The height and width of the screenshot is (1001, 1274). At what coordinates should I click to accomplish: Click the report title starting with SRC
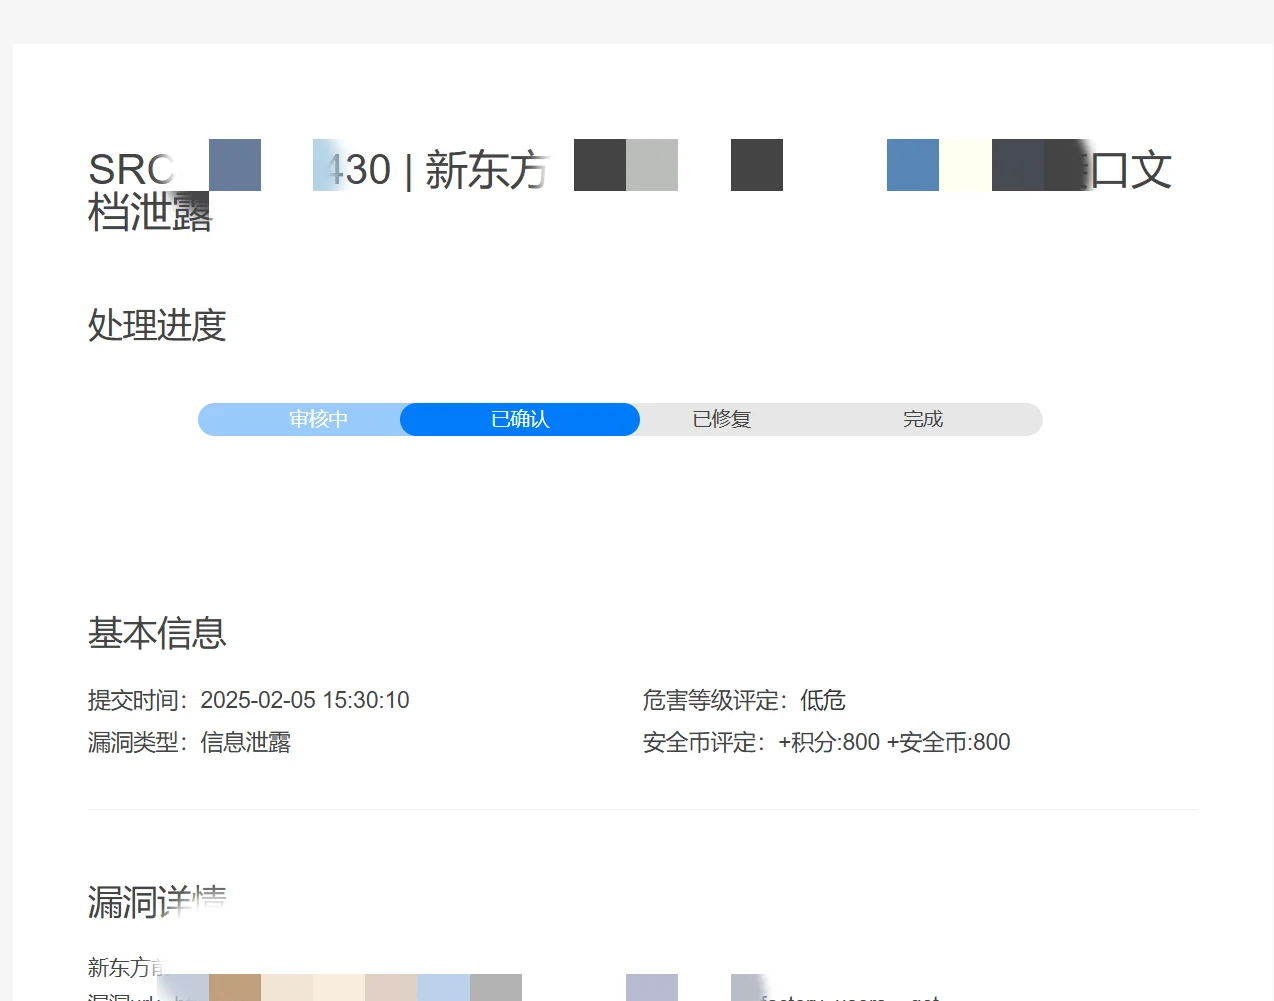(130, 168)
